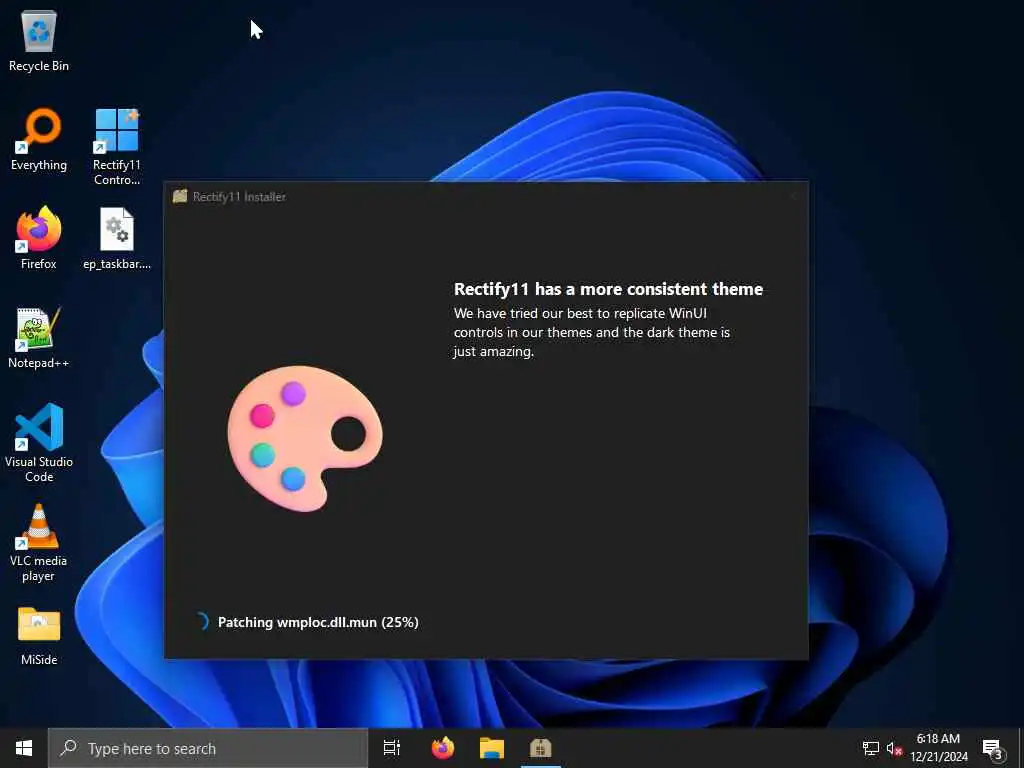Open Firefox from the taskbar
This screenshot has height=768, width=1024.
[443, 748]
